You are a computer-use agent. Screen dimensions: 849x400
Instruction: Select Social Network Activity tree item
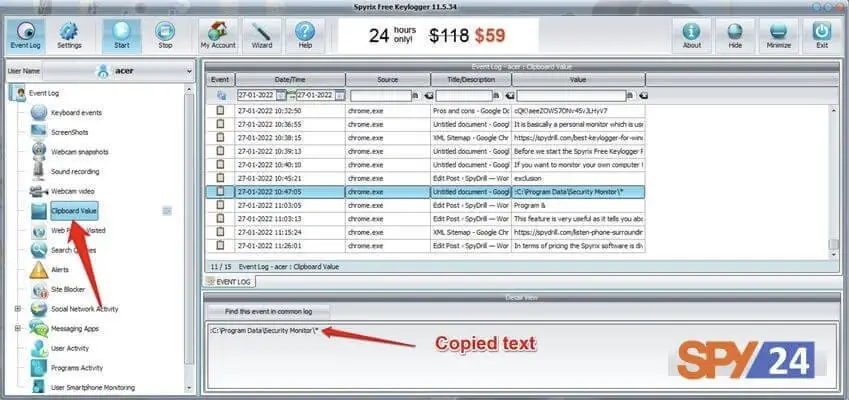tap(84, 309)
